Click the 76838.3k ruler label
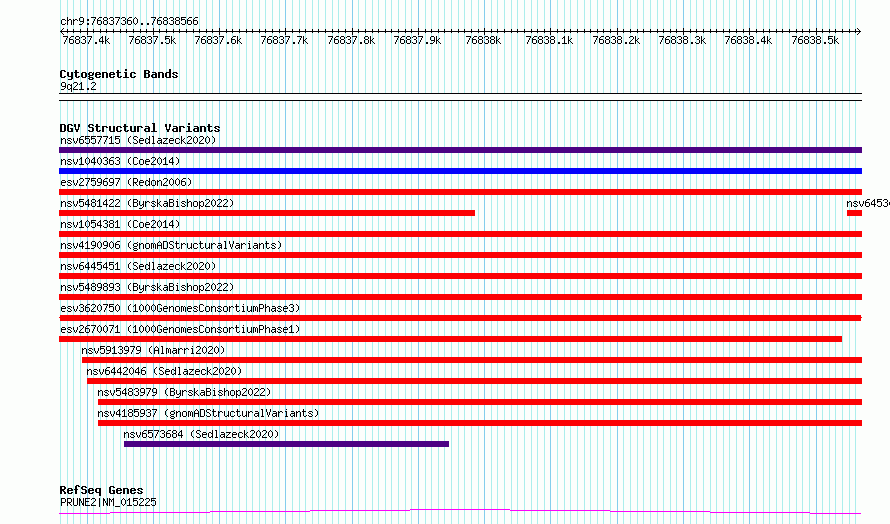The width and height of the screenshot is (890, 524). (682, 40)
